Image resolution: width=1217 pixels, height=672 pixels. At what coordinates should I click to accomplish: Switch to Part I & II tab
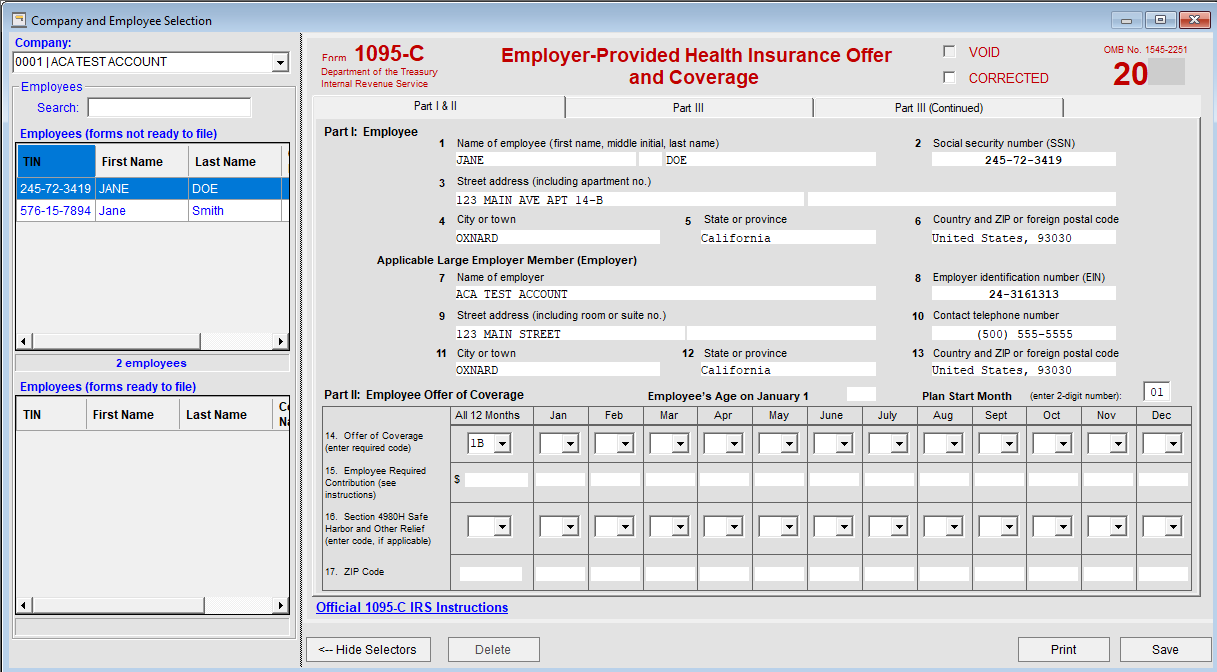438,106
